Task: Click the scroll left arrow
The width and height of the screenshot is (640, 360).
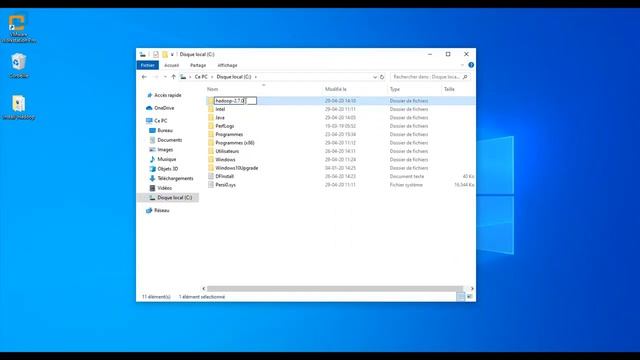Action: pos(204,289)
